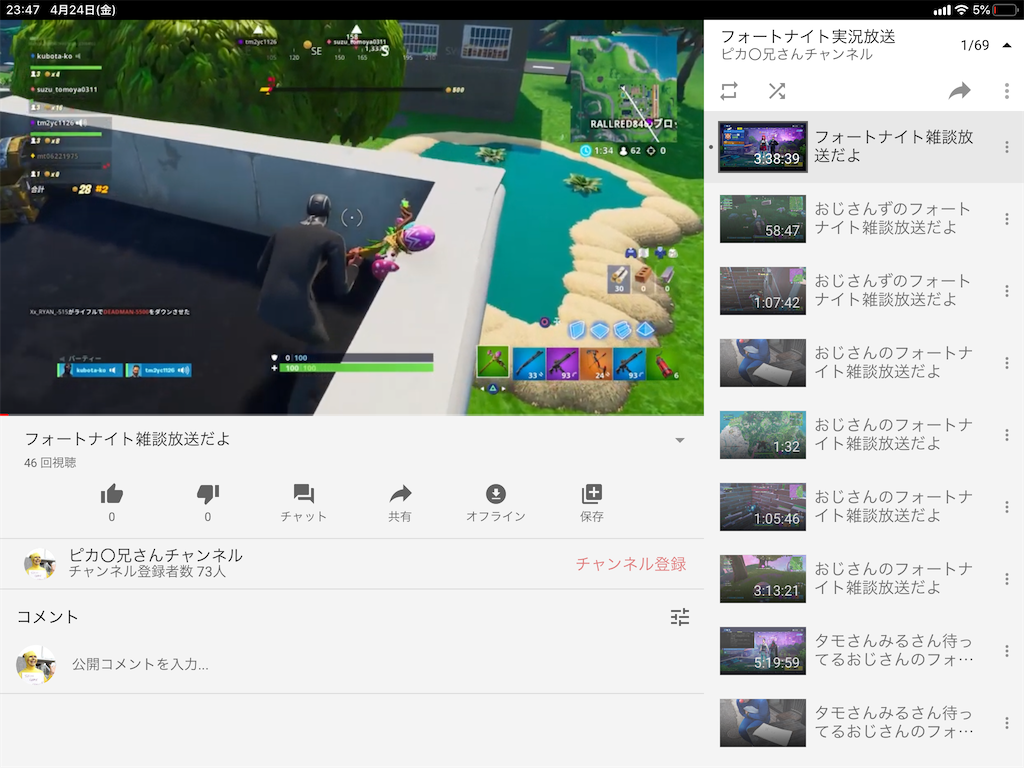Tap the dislike thumbs-down icon

click(208, 494)
